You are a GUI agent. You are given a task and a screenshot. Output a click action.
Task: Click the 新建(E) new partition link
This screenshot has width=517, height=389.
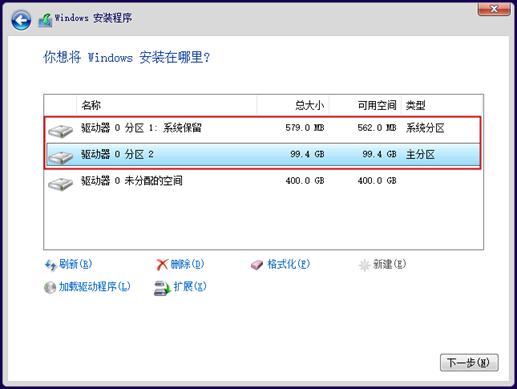coord(389,264)
